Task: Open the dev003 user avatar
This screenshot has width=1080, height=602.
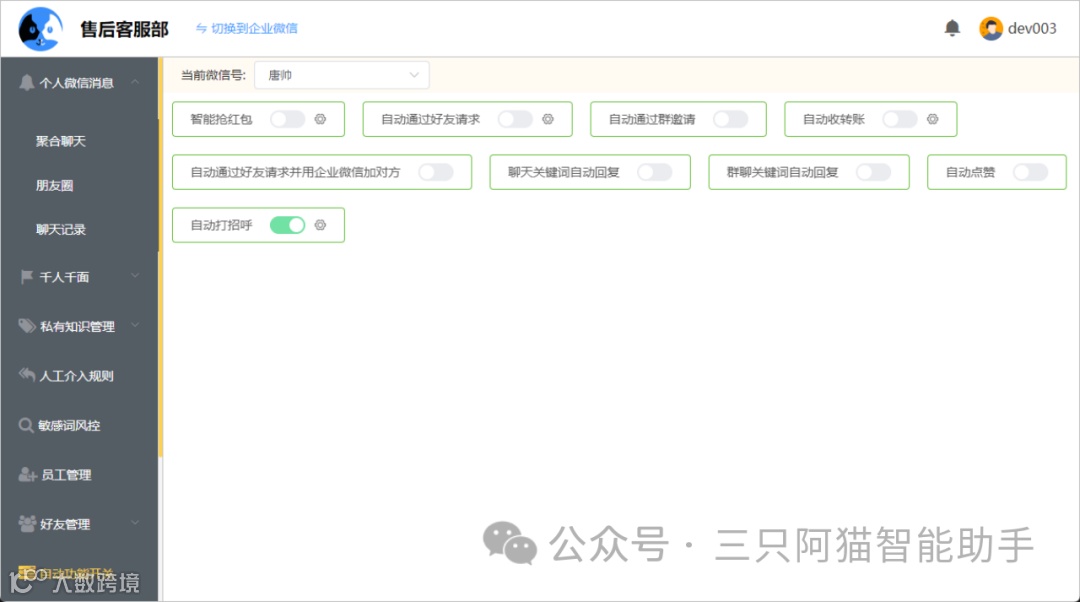Action: (990, 29)
